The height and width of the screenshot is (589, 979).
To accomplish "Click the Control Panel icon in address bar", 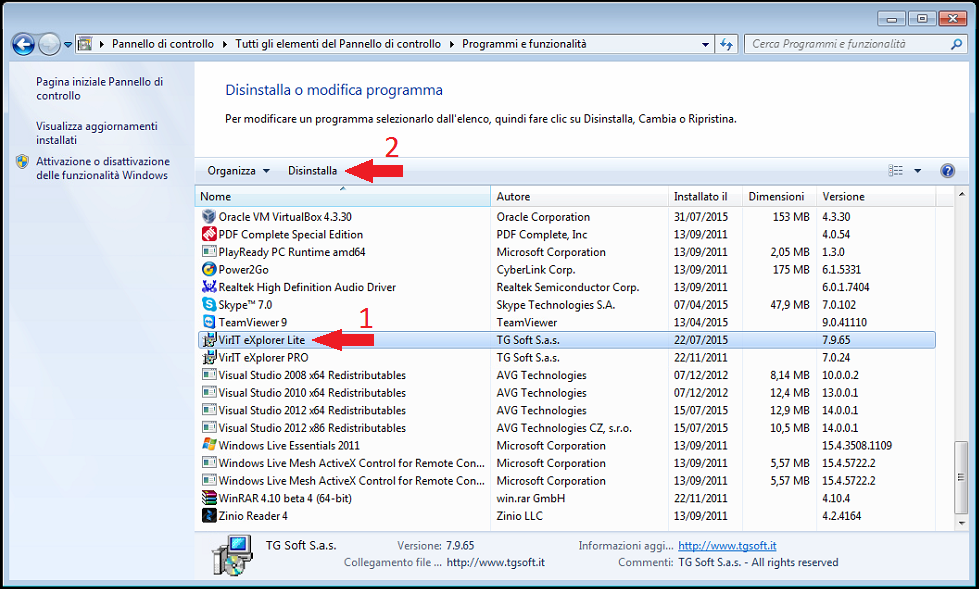I will [x=84, y=44].
